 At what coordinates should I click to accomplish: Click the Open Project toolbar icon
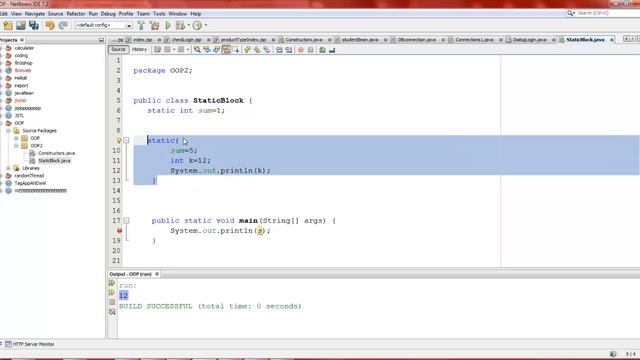pyautogui.click(x=21, y=25)
